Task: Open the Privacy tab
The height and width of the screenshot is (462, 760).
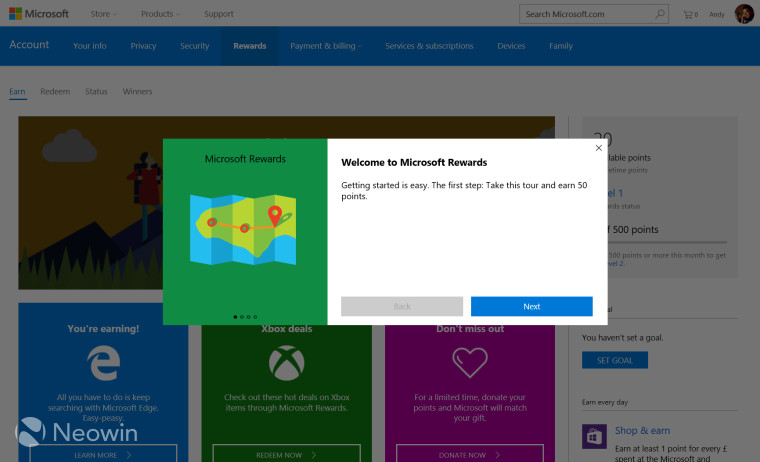Action: (x=143, y=46)
